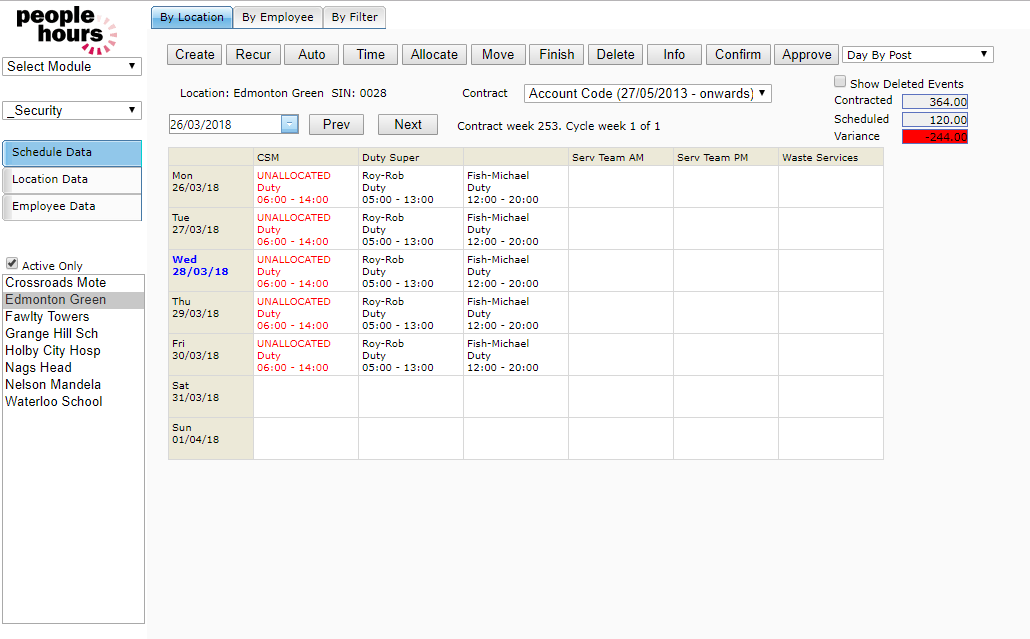Viewport: 1030px width, 639px height.
Task: Select Holby City Hosp in location list
Action: [x=53, y=351]
